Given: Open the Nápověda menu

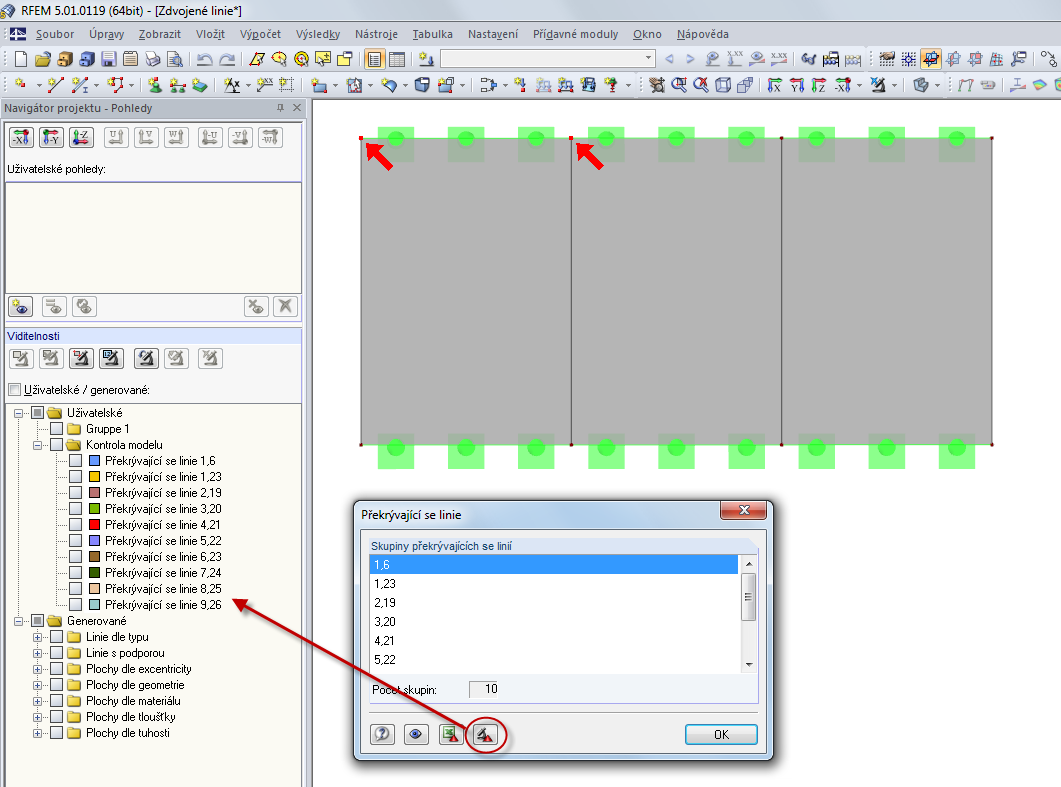Looking at the screenshot, I should tap(702, 34).
